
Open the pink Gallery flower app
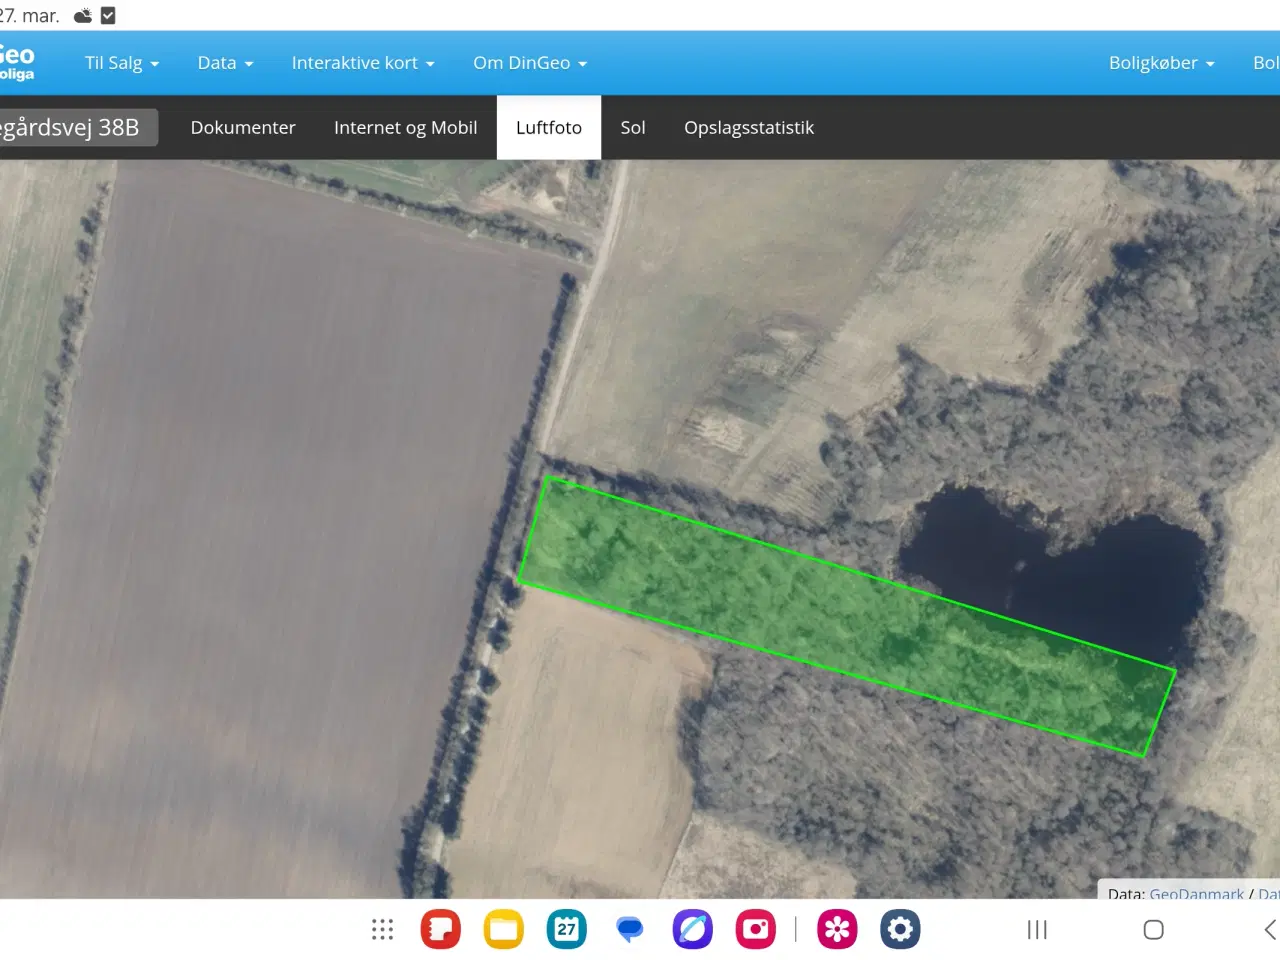click(x=837, y=930)
